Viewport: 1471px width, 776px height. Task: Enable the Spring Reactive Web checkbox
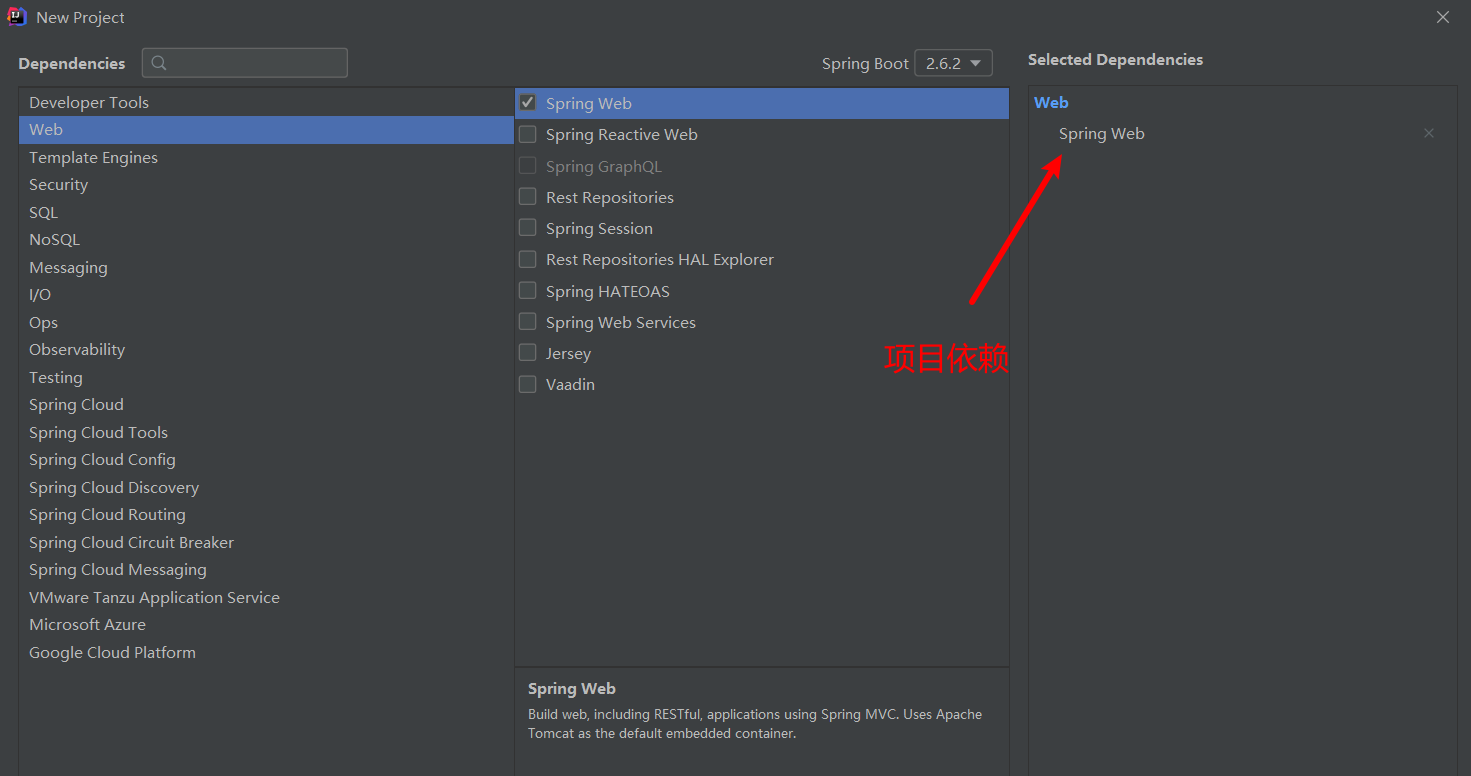point(527,134)
